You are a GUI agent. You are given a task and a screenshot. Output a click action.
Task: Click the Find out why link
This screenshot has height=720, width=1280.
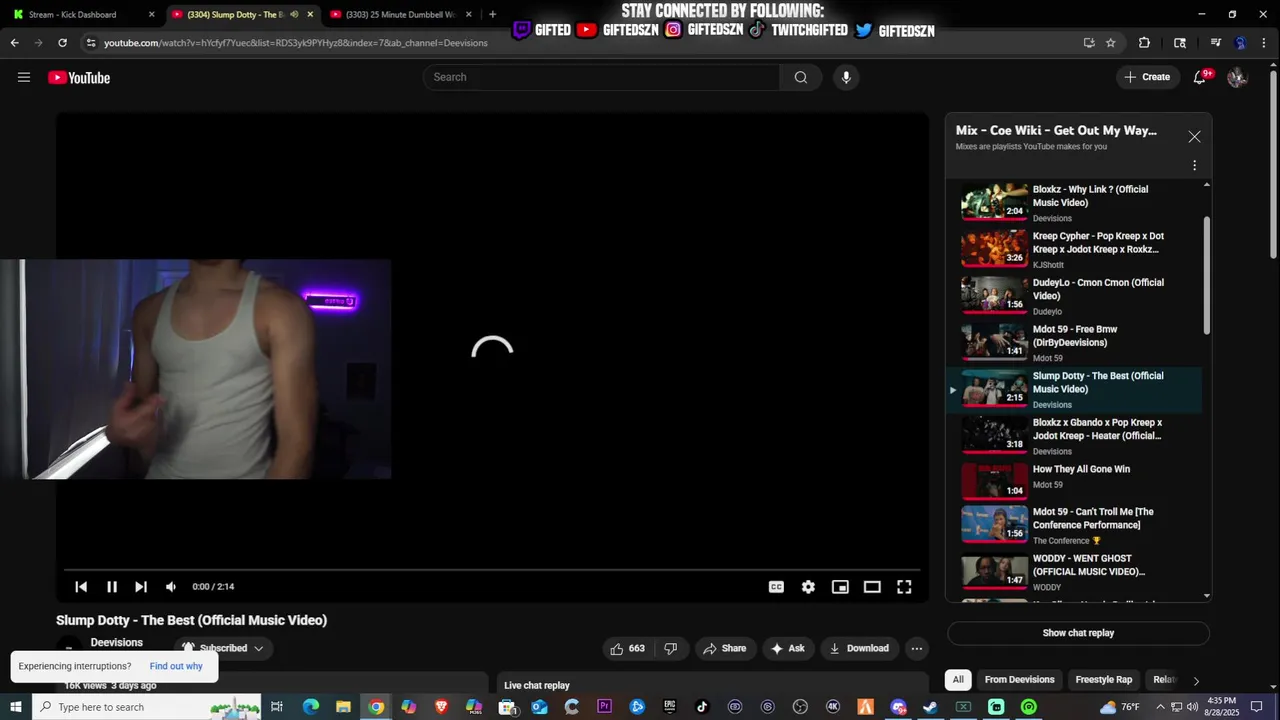tap(176, 666)
